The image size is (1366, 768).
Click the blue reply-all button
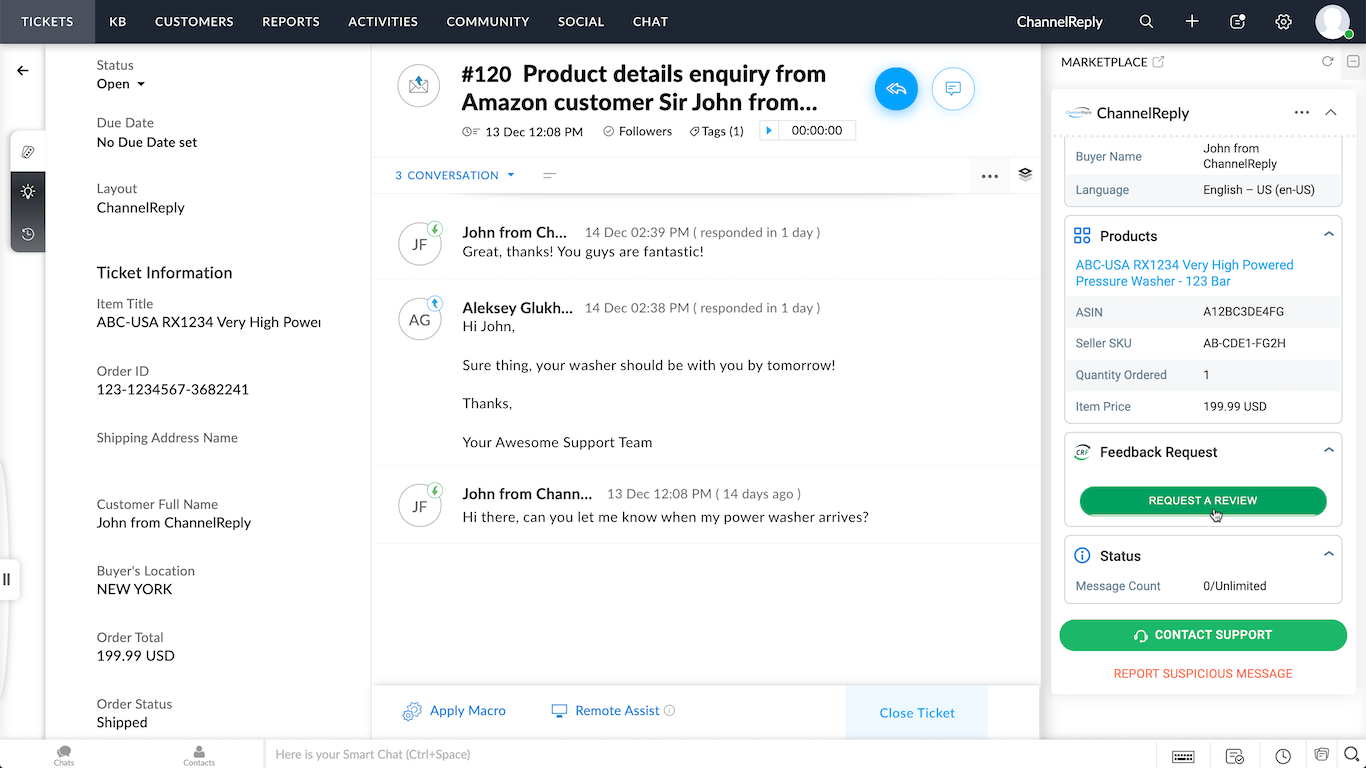(896, 89)
